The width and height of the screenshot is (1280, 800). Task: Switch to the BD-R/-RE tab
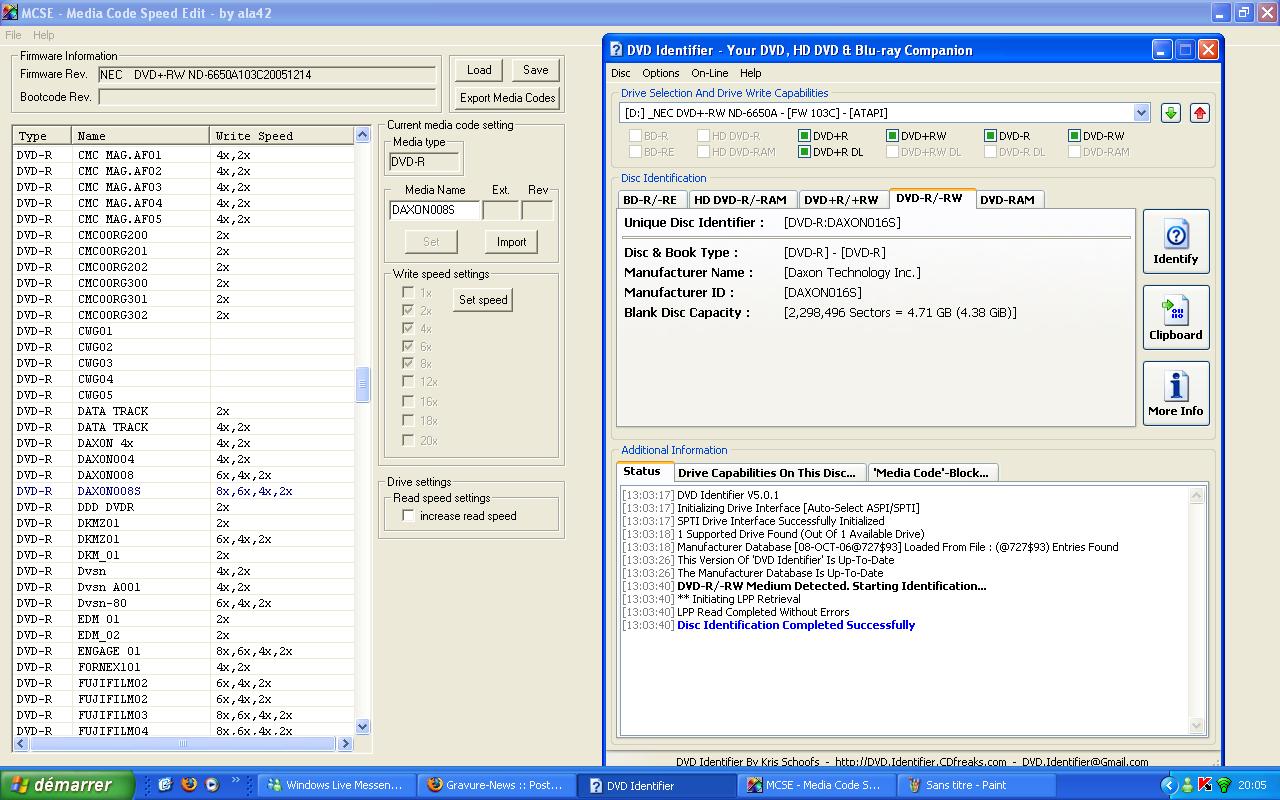click(x=650, y=200)
